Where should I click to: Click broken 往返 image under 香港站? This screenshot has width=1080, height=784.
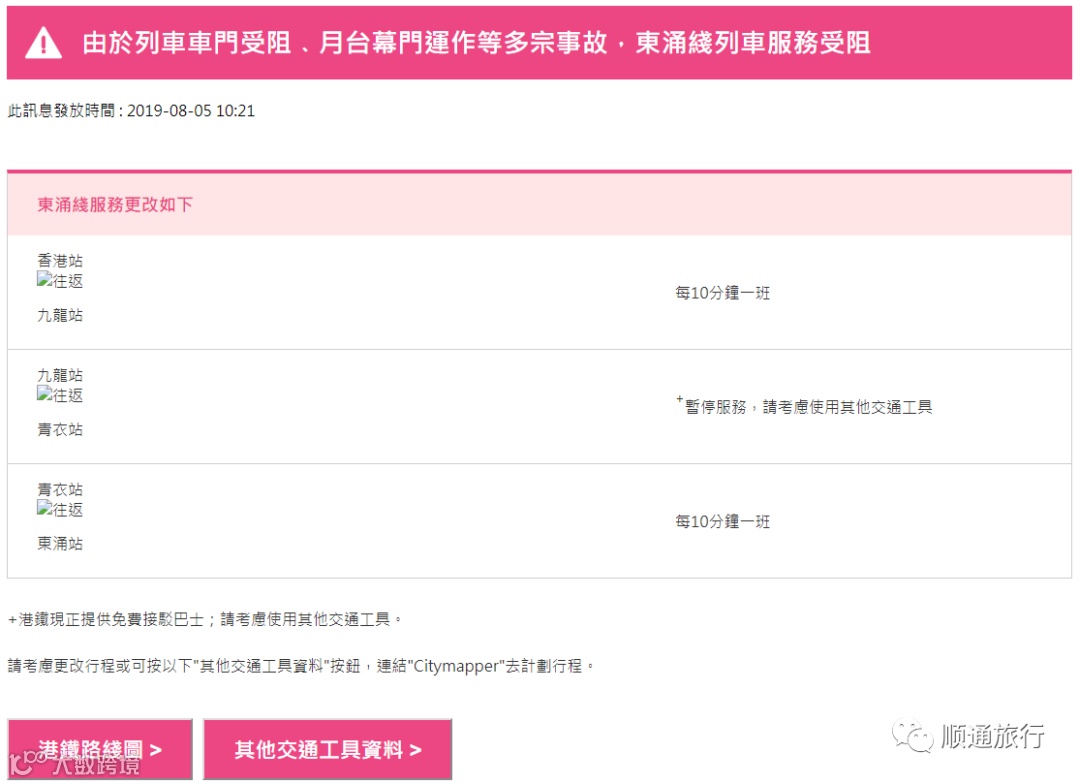click(60, 280)
